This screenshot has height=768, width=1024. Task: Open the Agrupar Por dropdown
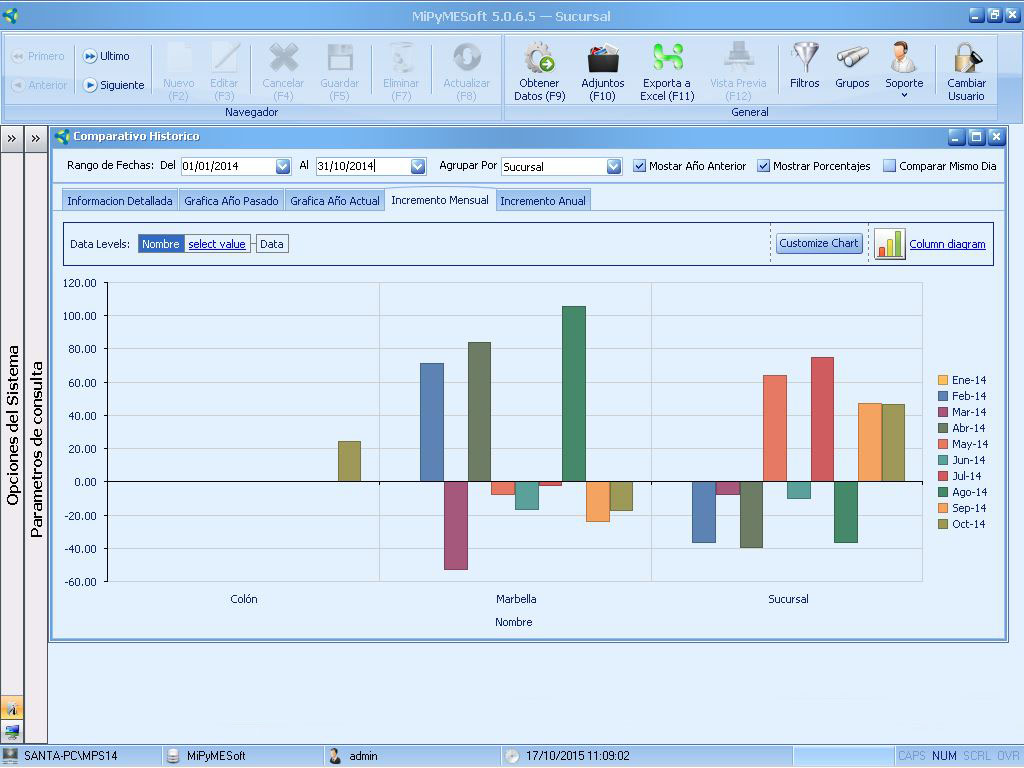[x=614, y=167]
